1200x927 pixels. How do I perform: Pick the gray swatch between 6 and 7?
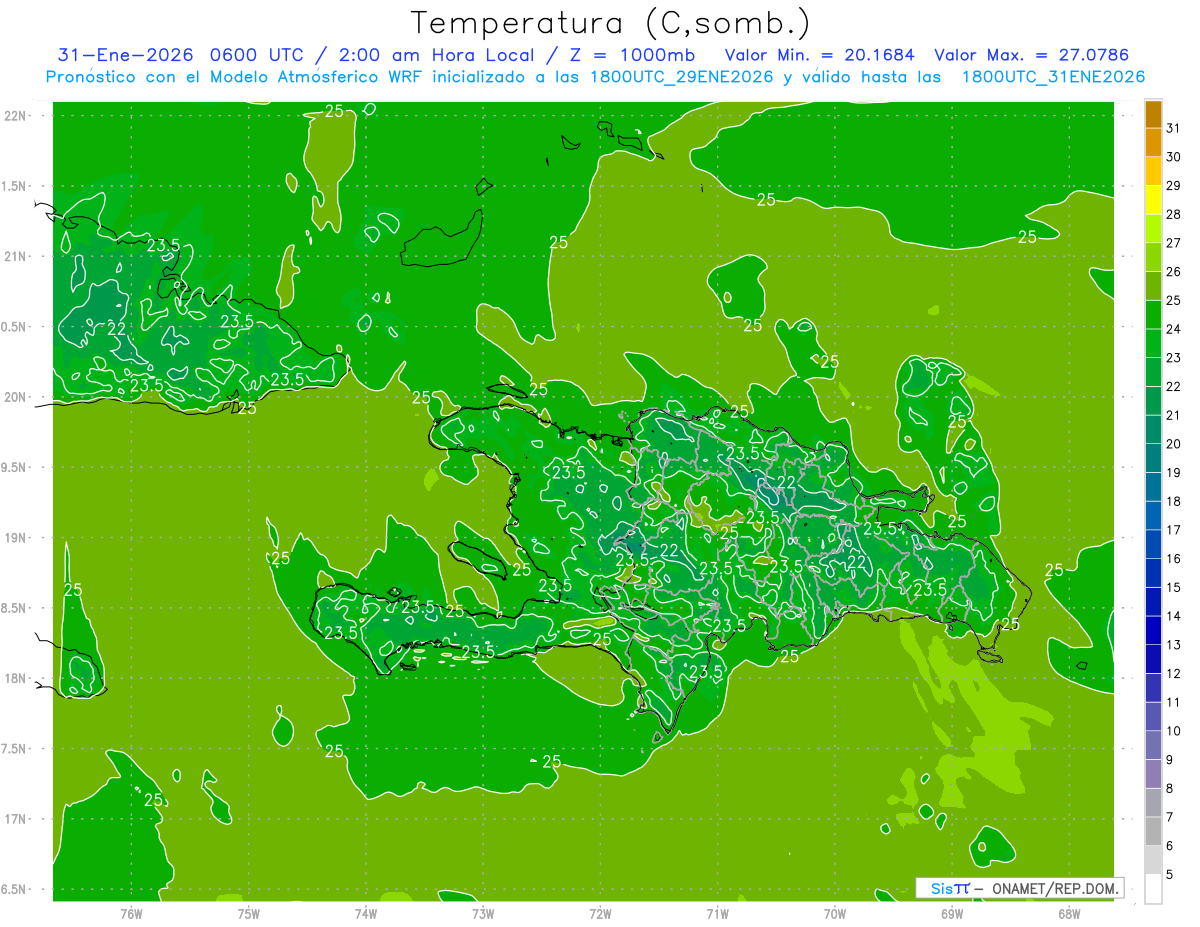pos(1153,831)
